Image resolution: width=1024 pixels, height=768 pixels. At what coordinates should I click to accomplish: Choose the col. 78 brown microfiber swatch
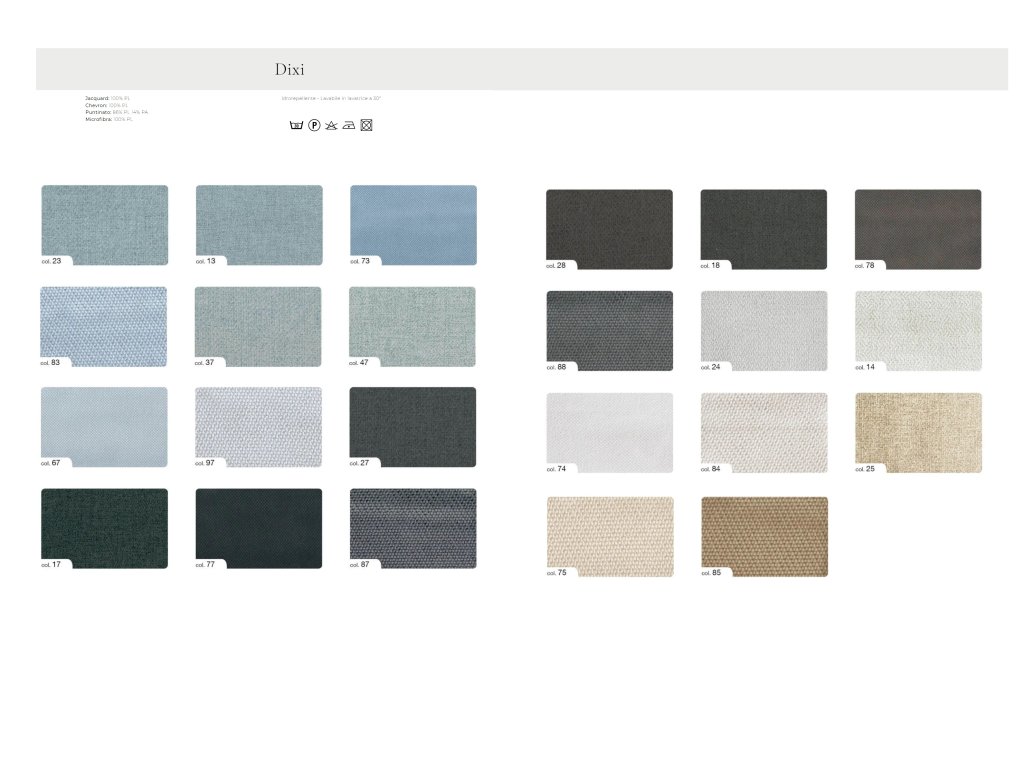(918, 229)
